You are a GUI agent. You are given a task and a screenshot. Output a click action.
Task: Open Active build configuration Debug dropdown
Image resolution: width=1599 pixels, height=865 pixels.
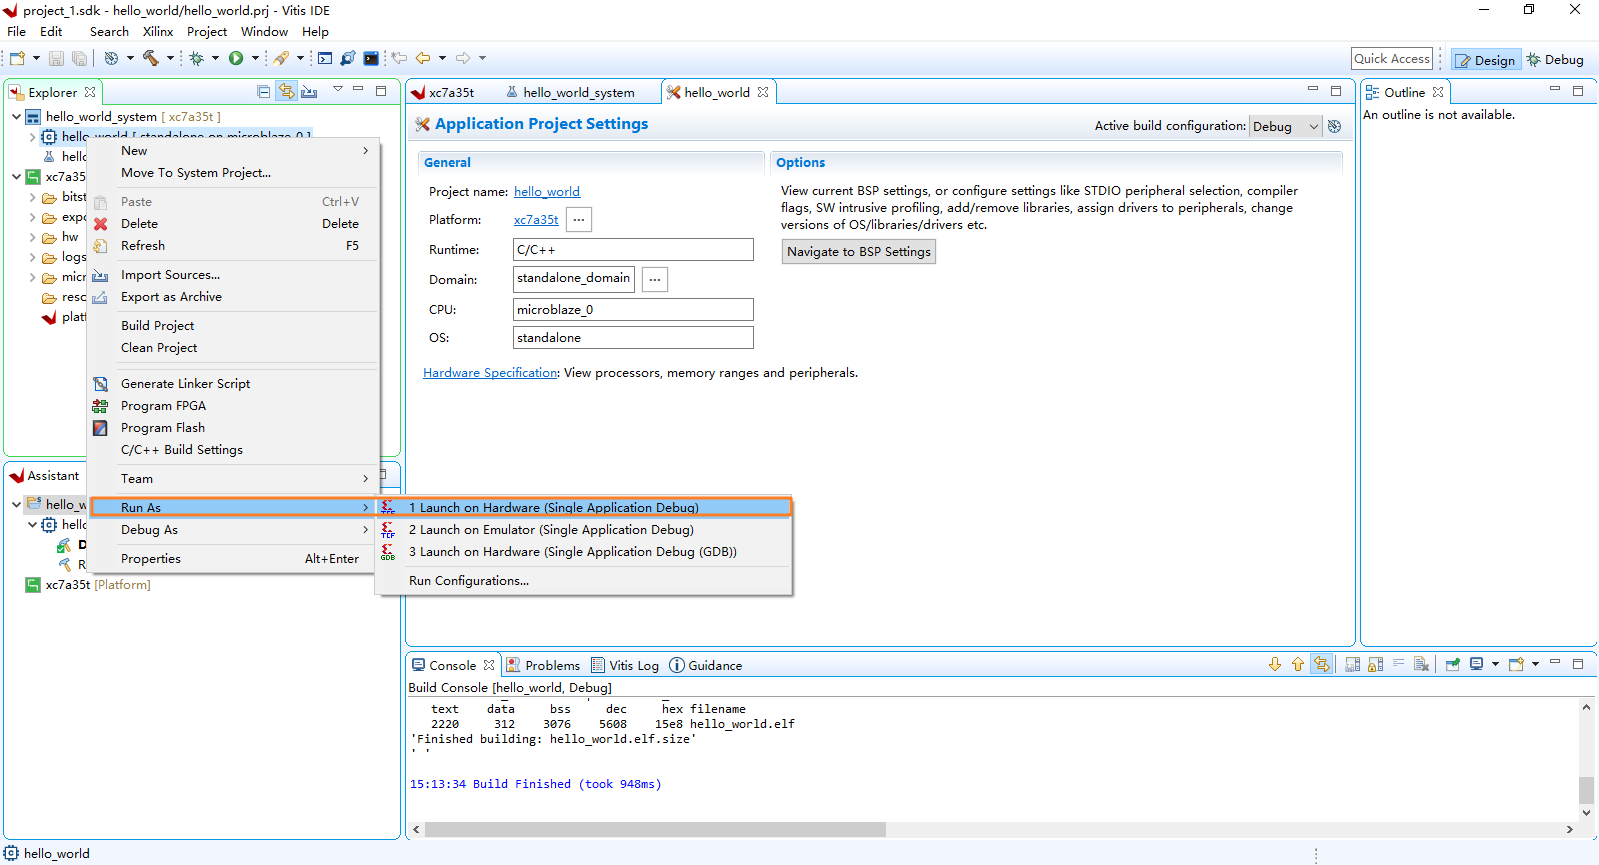(x=1286, y=126)
